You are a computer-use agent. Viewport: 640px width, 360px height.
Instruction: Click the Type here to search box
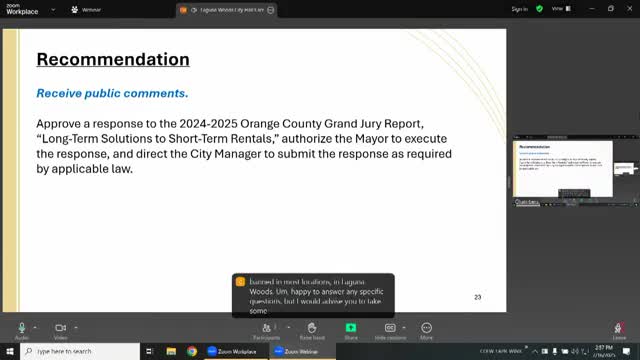80,351
